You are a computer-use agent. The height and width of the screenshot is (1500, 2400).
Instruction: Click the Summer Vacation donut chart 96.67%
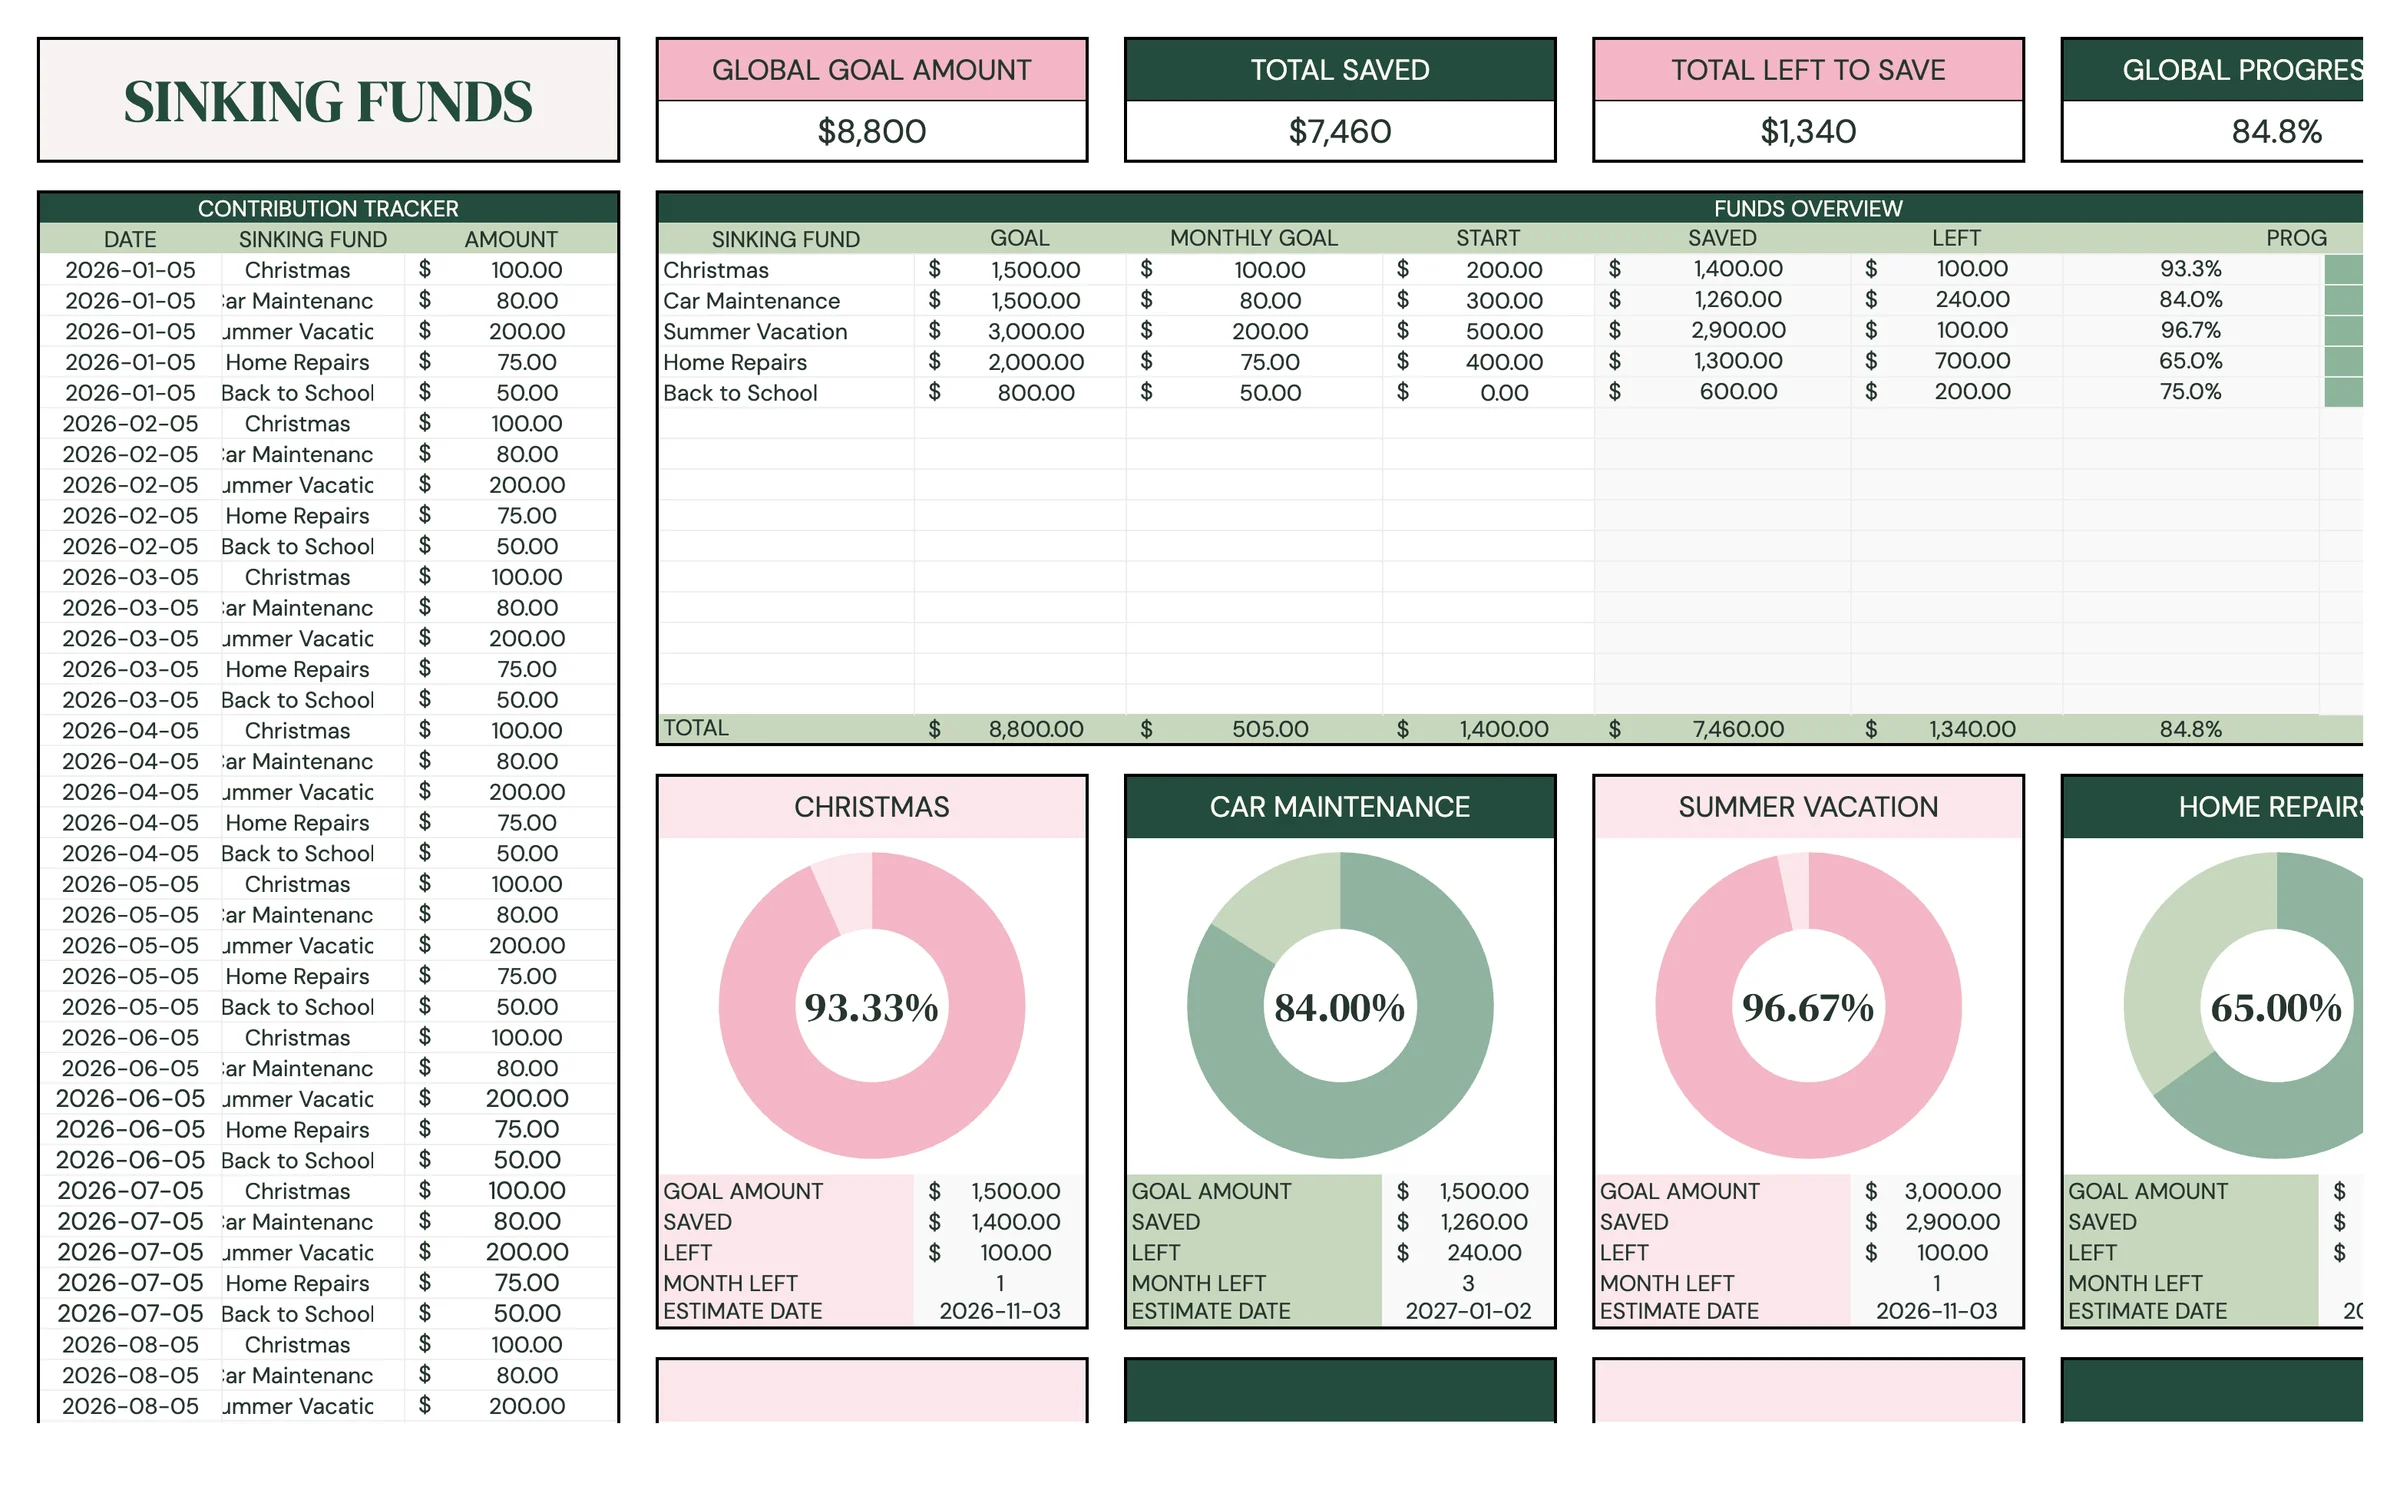[x=1807, y=1005]
